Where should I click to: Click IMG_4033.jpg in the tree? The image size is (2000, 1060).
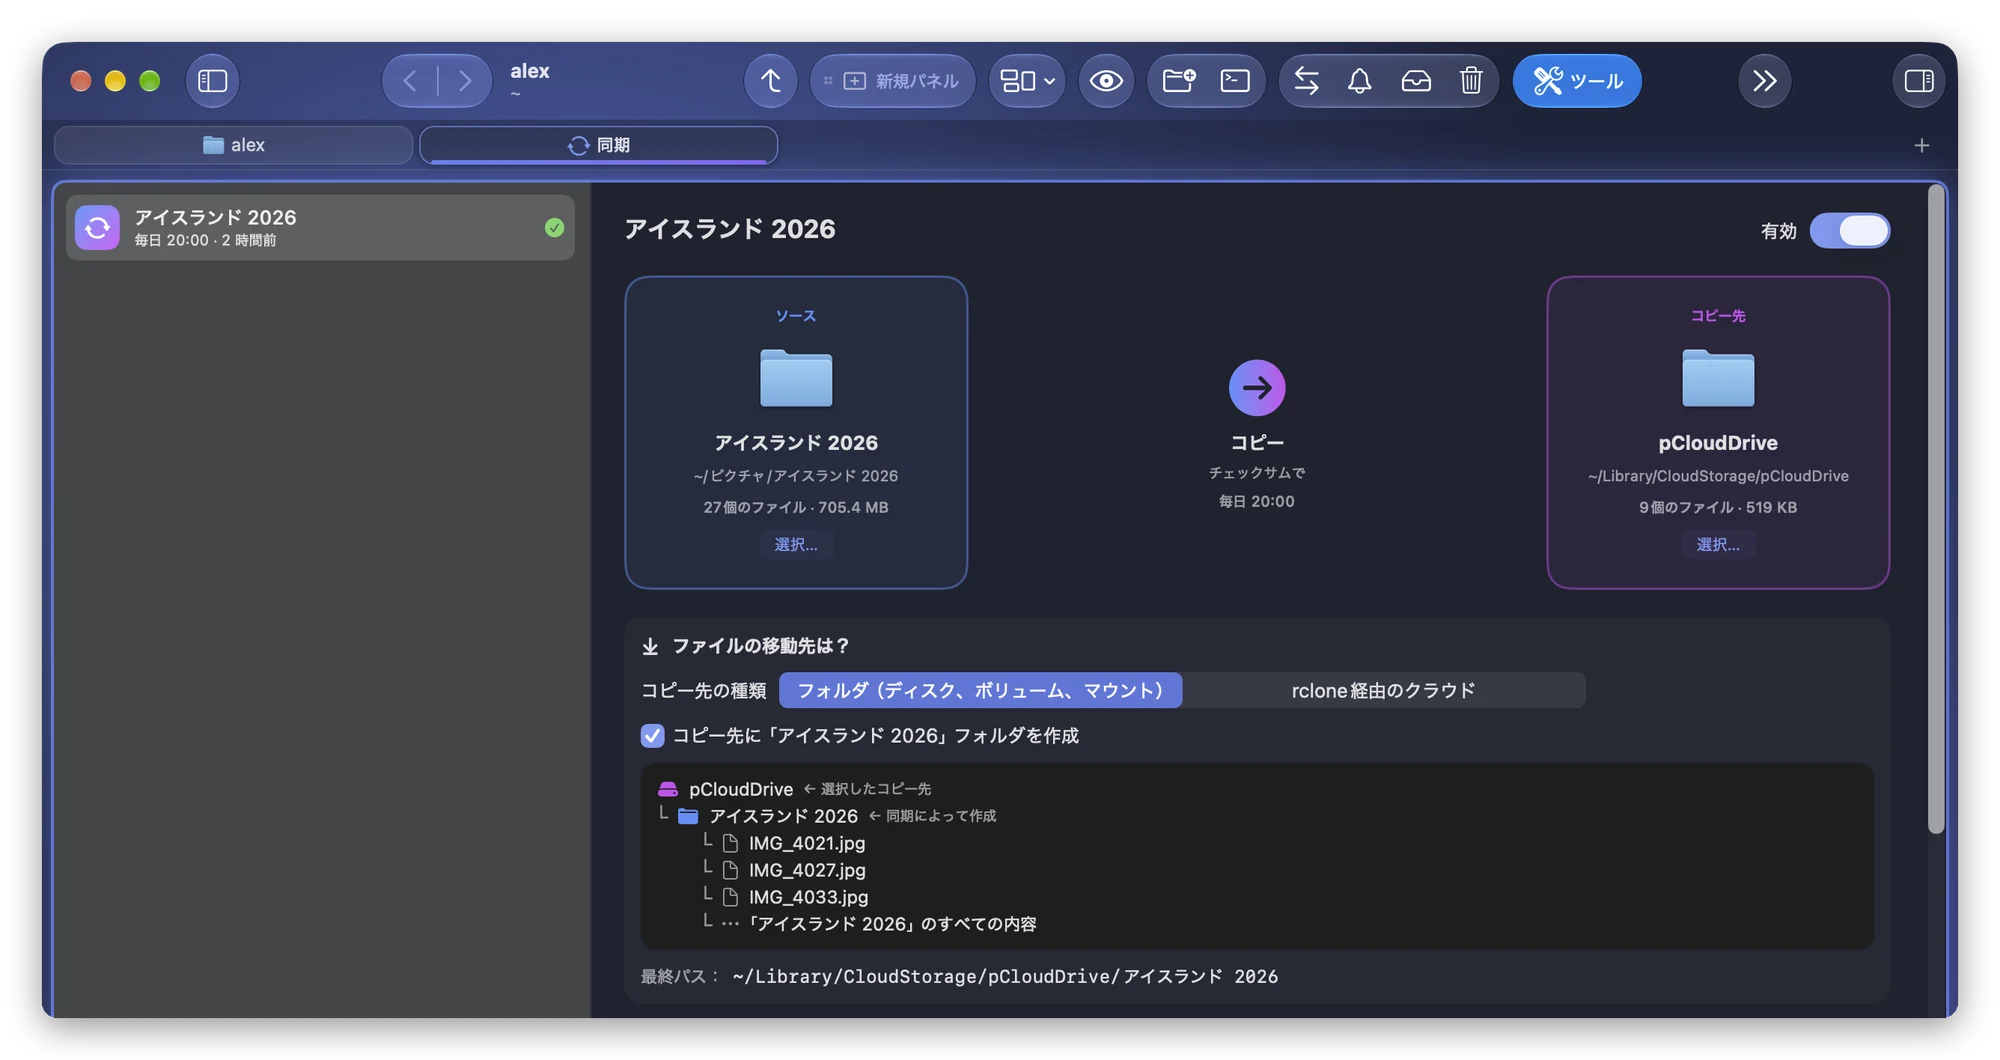(808, 897)
